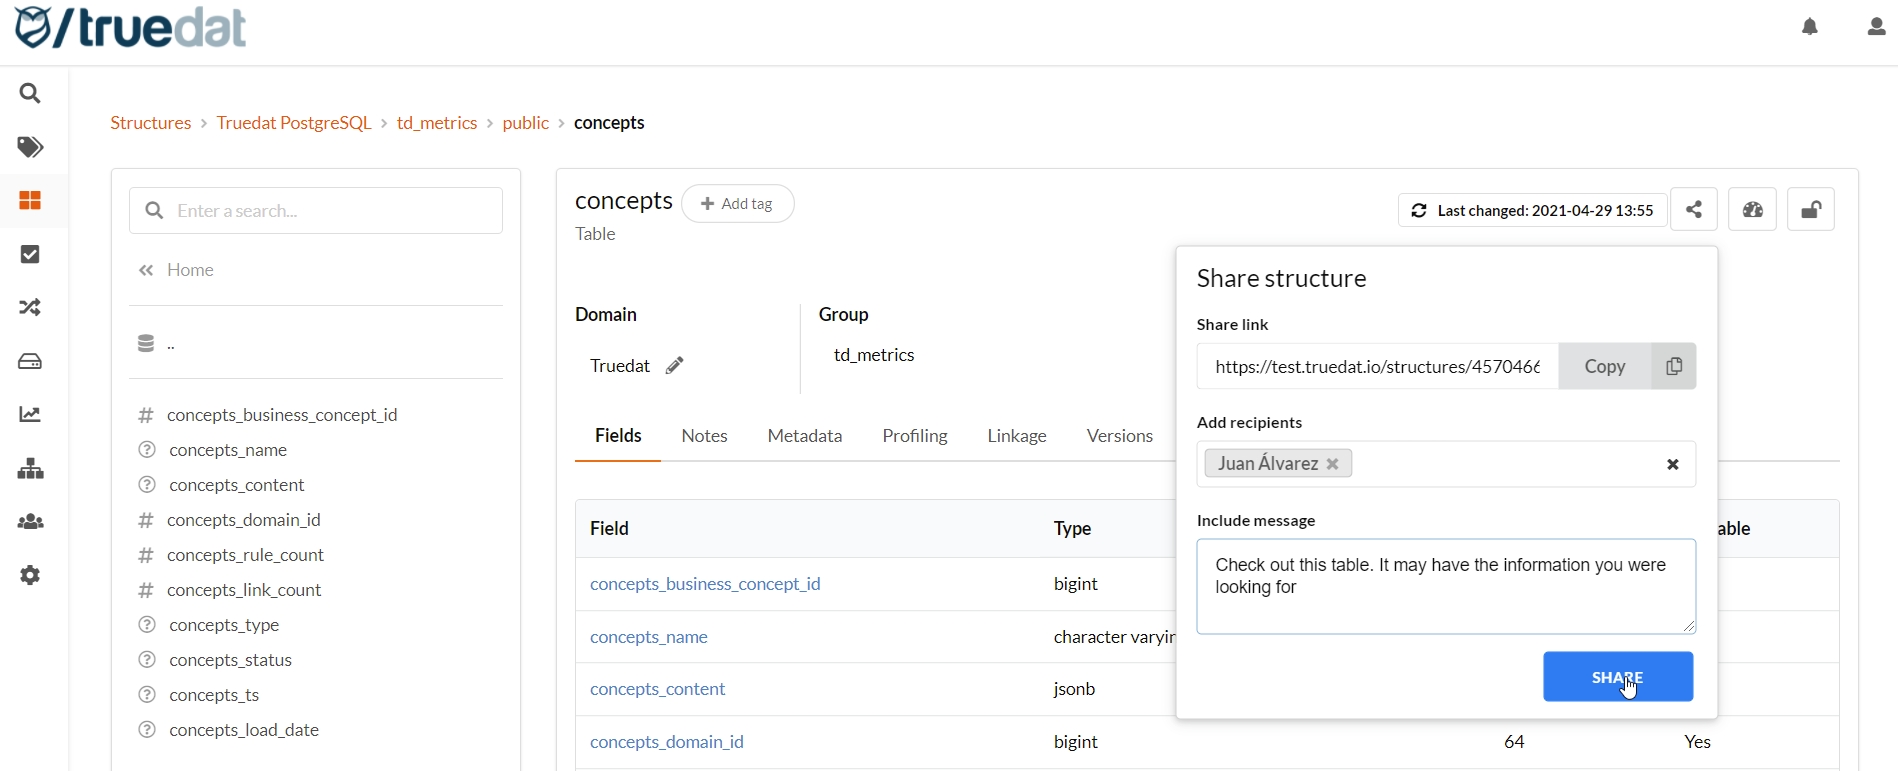This screenshot has height=771, width=1898.
Task: Open search from sidebar magnifier icon
Action: click(31, 94)
